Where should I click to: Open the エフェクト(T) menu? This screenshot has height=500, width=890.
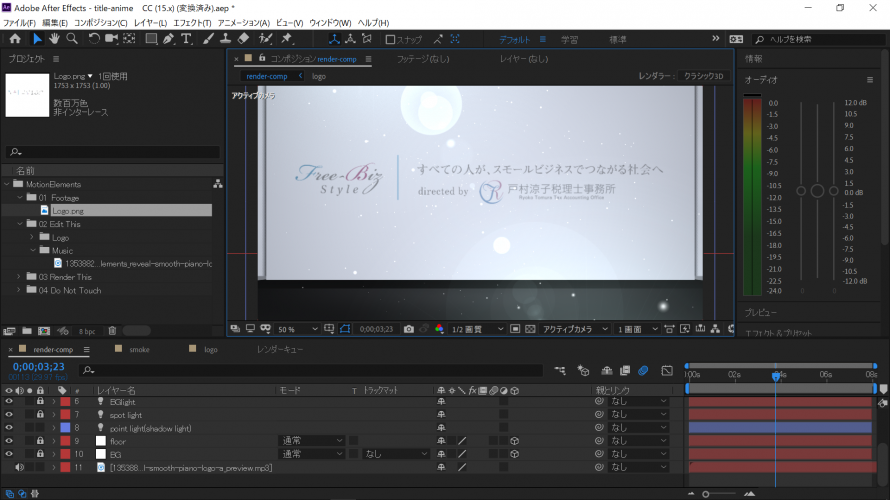(192, 23)
